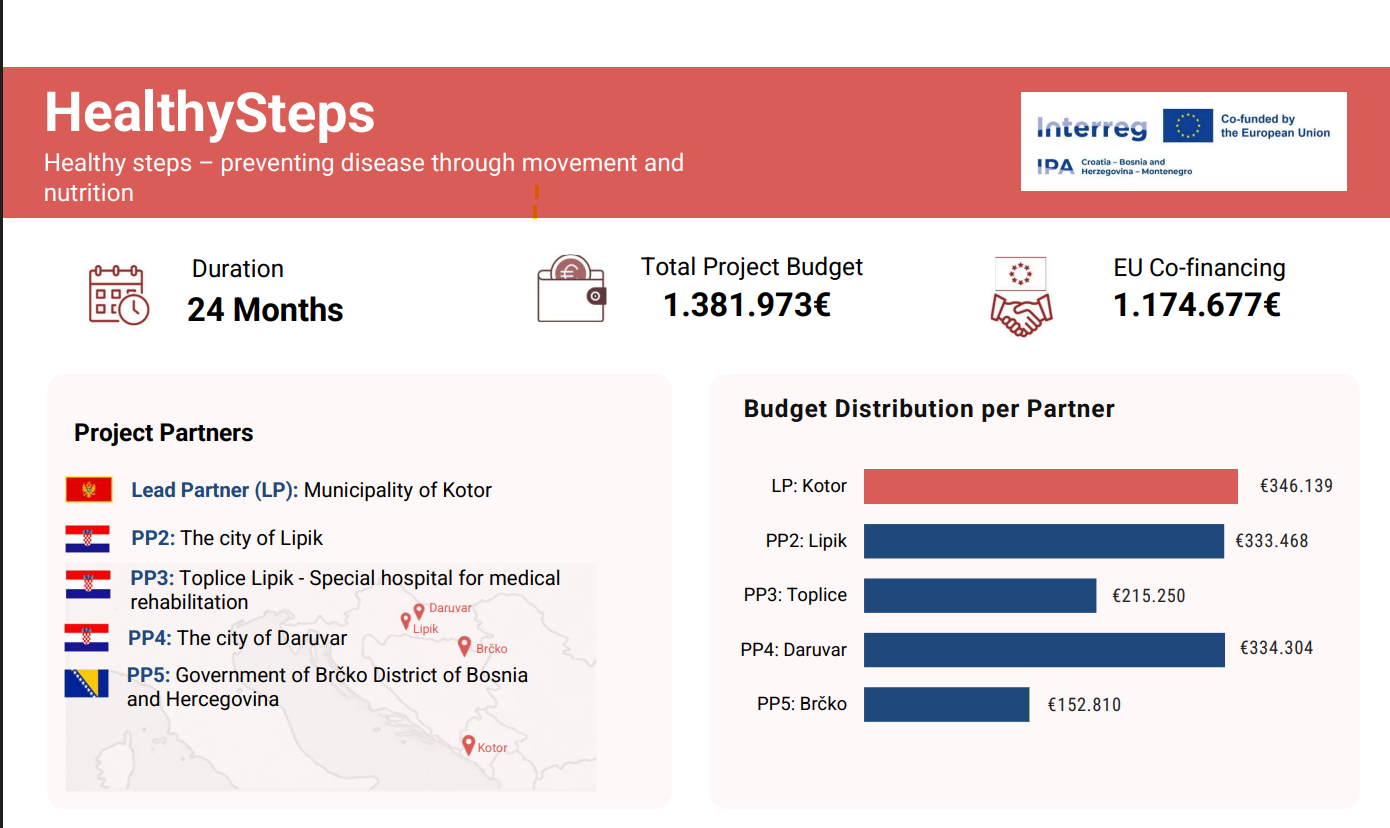Click Lead Partner (LP) label text
This screenshot has height=828, width=1390.
[x=215, y=490]
